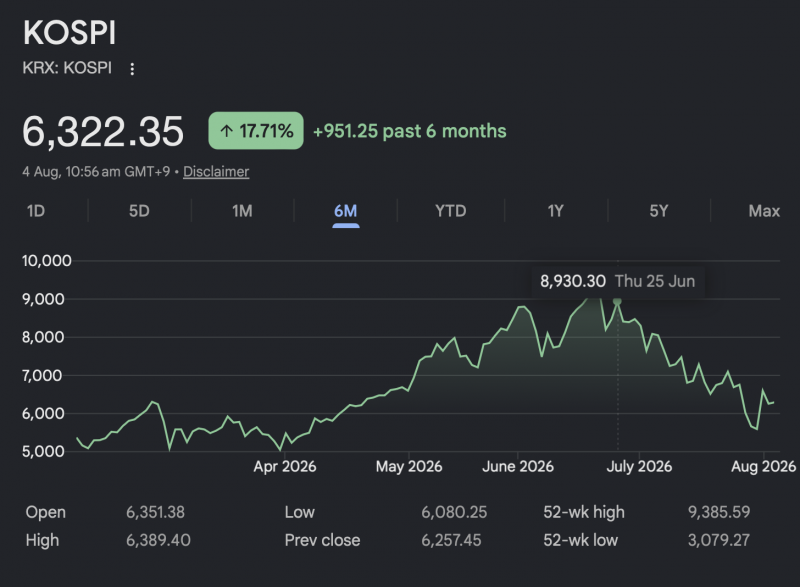Click the 7,000 y-axis label
Image resolution: width=800 pixels, height=587 pixels.
pos(43,376)
